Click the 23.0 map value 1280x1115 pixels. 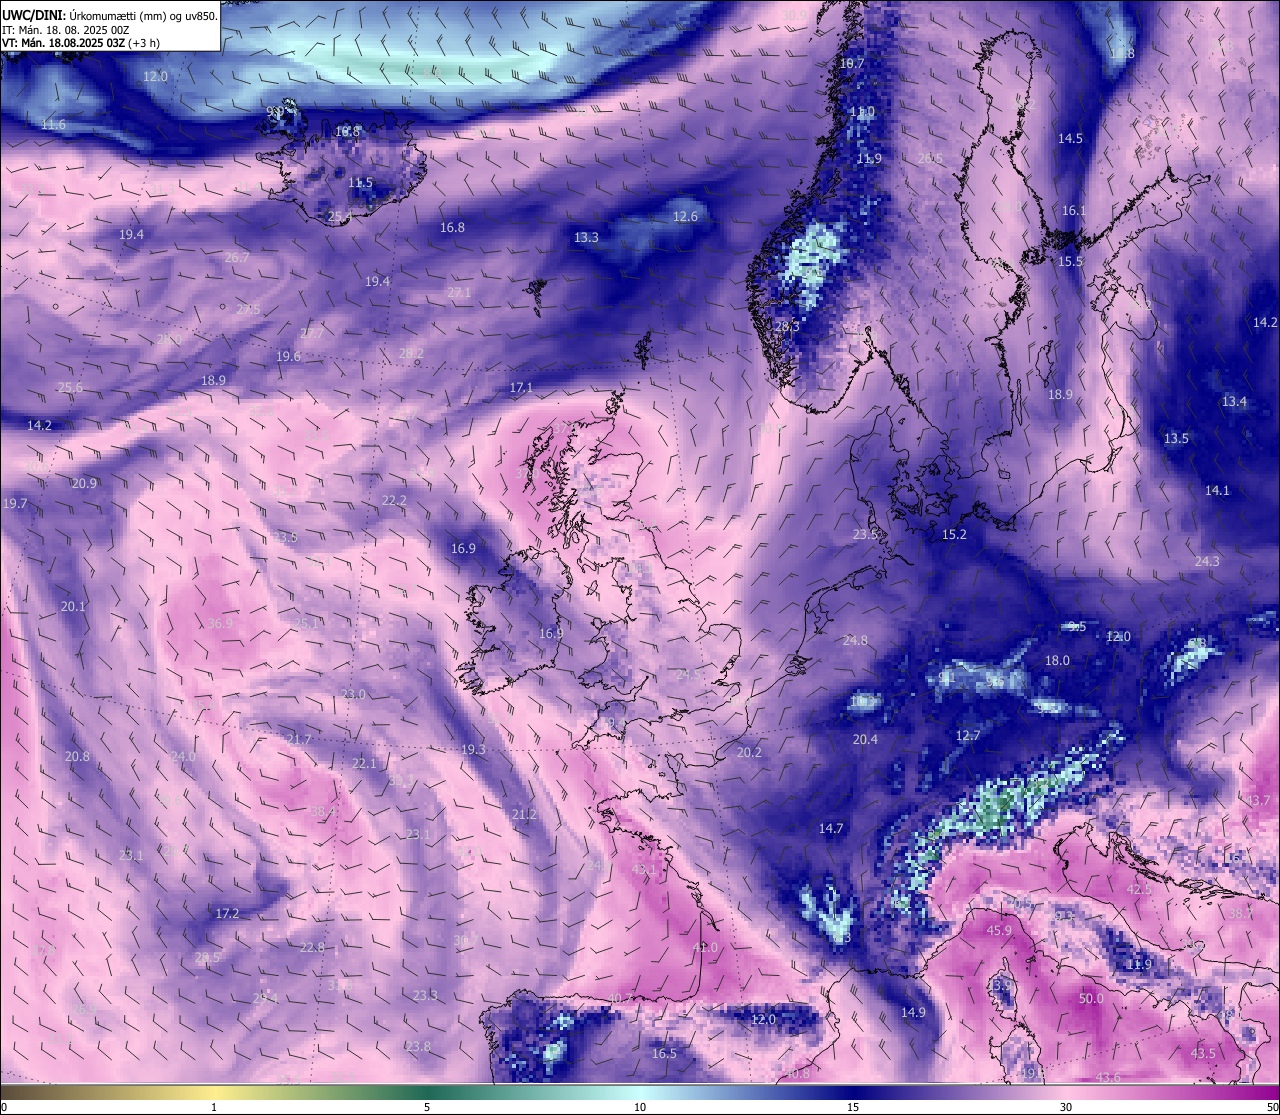(354, 695)
